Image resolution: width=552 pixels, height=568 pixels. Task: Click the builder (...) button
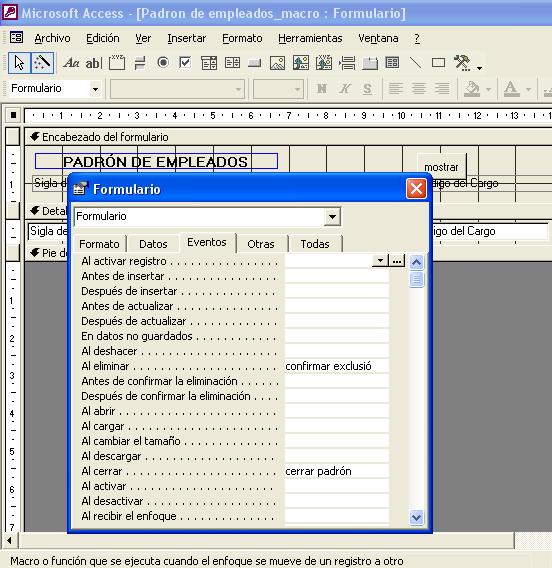pyautogui.click(x=397, y=260)
